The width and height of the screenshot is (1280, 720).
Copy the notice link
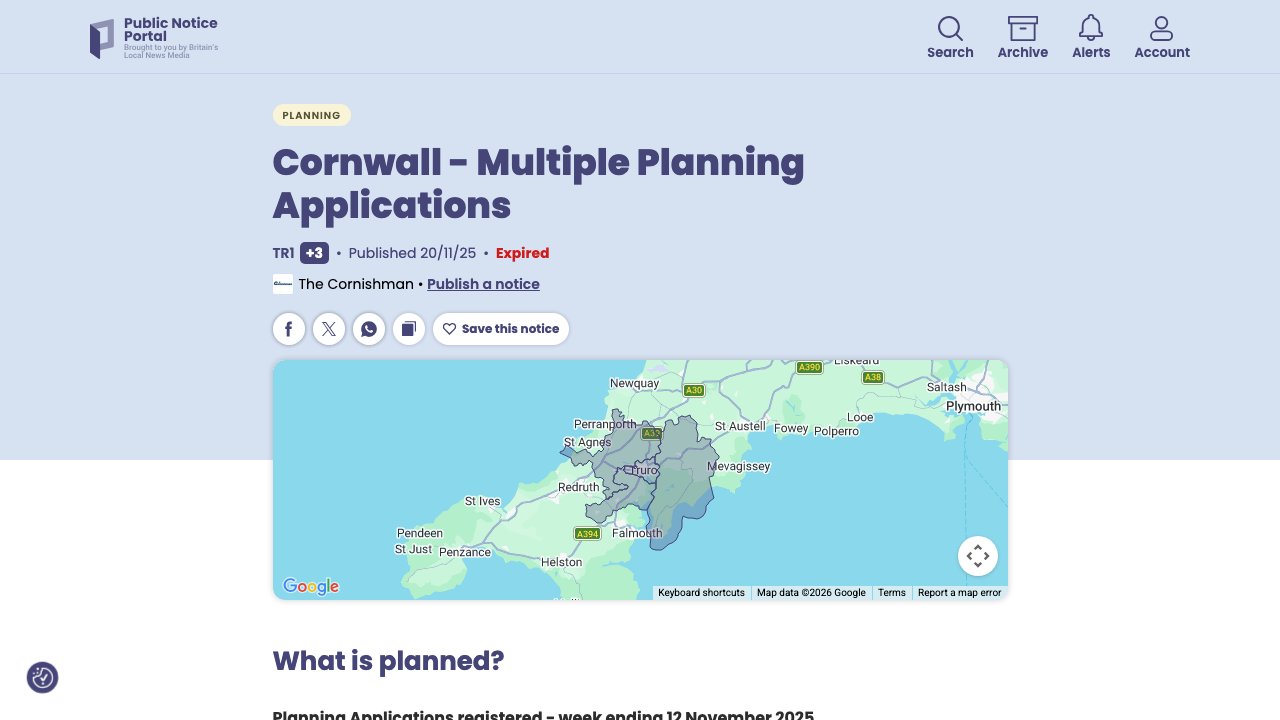pos(409,328)
